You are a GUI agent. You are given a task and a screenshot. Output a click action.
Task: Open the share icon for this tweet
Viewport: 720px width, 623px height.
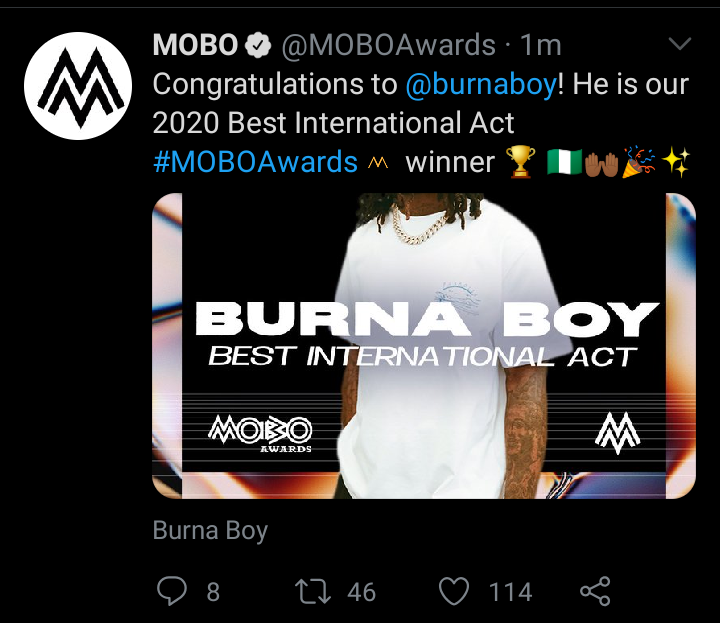595,591
